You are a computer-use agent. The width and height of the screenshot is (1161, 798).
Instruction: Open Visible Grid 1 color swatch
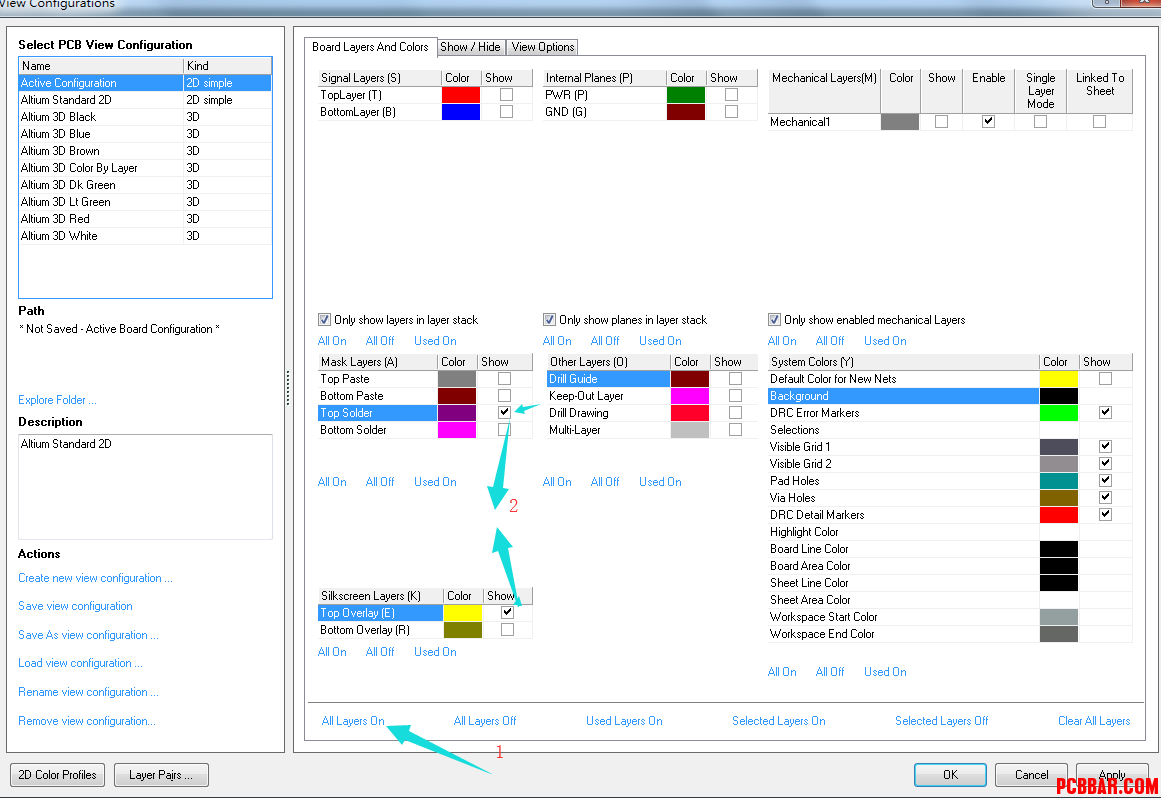(x=1059, y=447)
